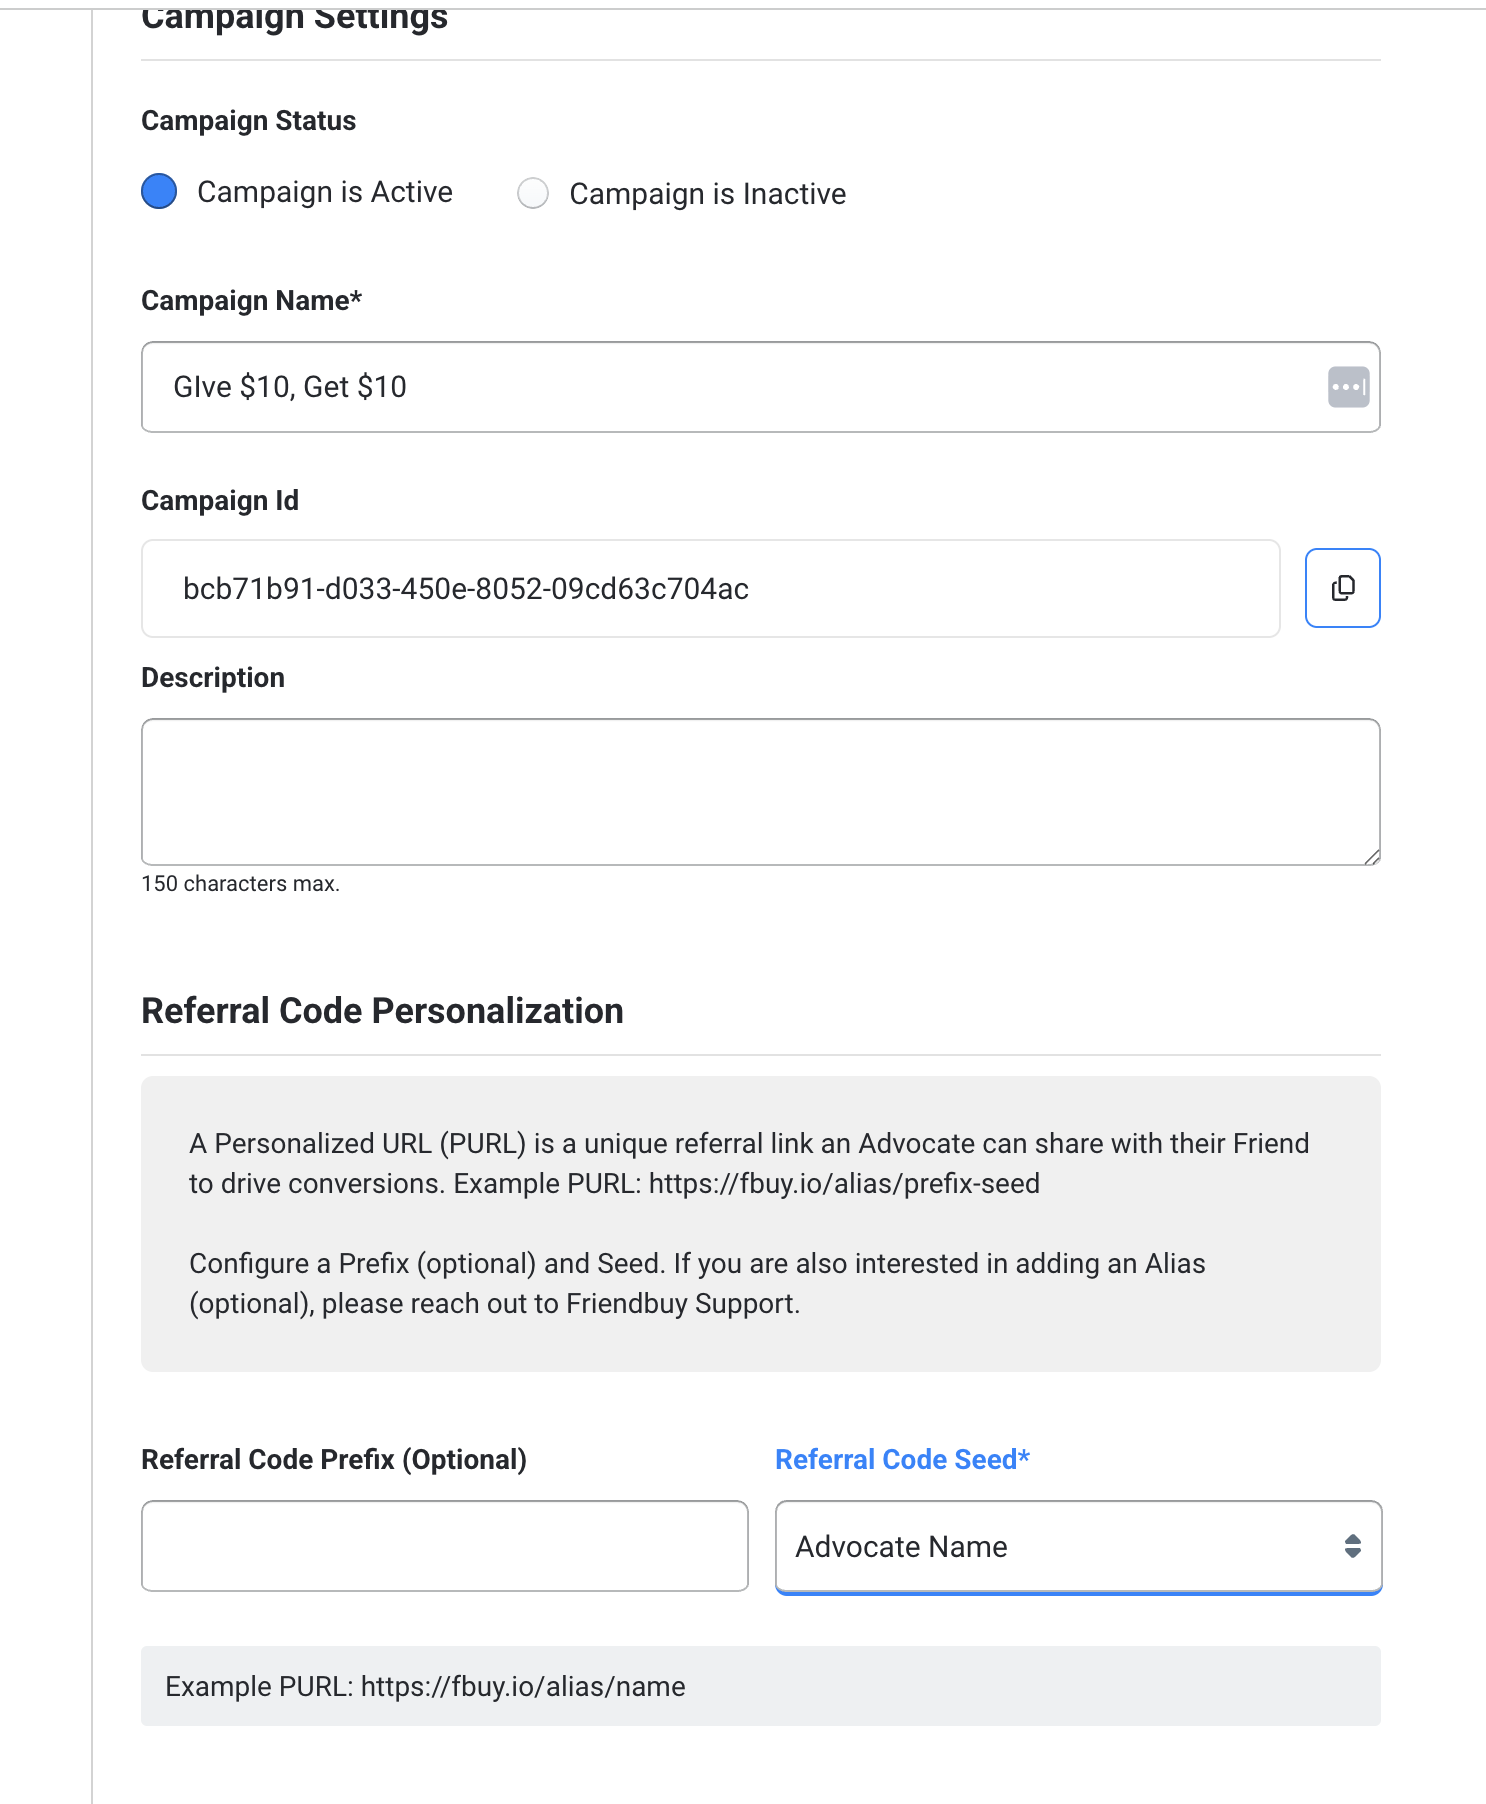The width and height of the screenshot is (1486, 1804).
Task: Click the up-down arrows on Referral Code Seed select
Action: point(1352,1546)
